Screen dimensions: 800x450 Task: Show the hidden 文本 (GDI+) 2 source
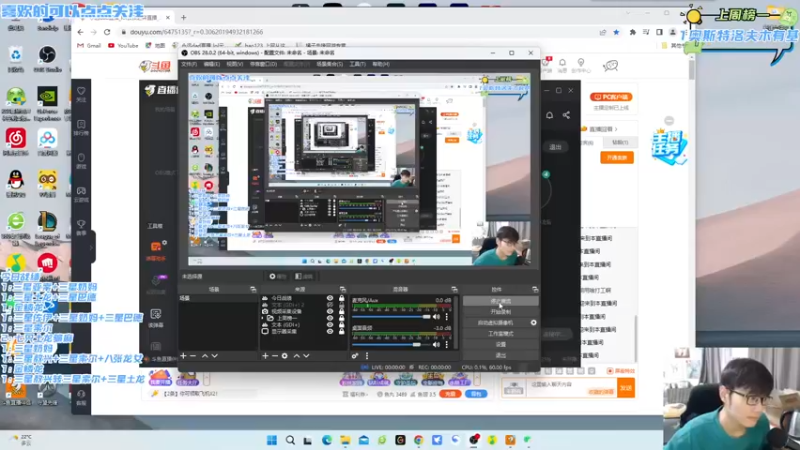click(330, 305)
